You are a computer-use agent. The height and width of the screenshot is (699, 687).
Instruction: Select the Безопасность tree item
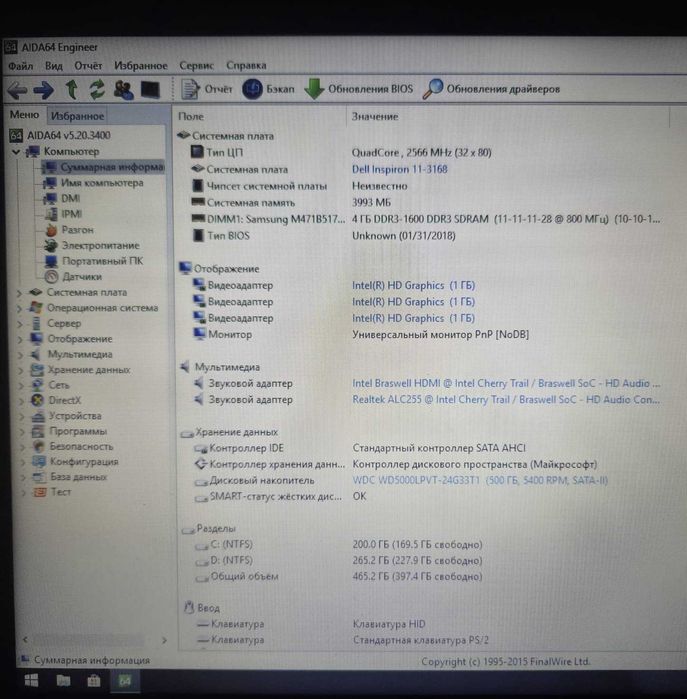73,446
